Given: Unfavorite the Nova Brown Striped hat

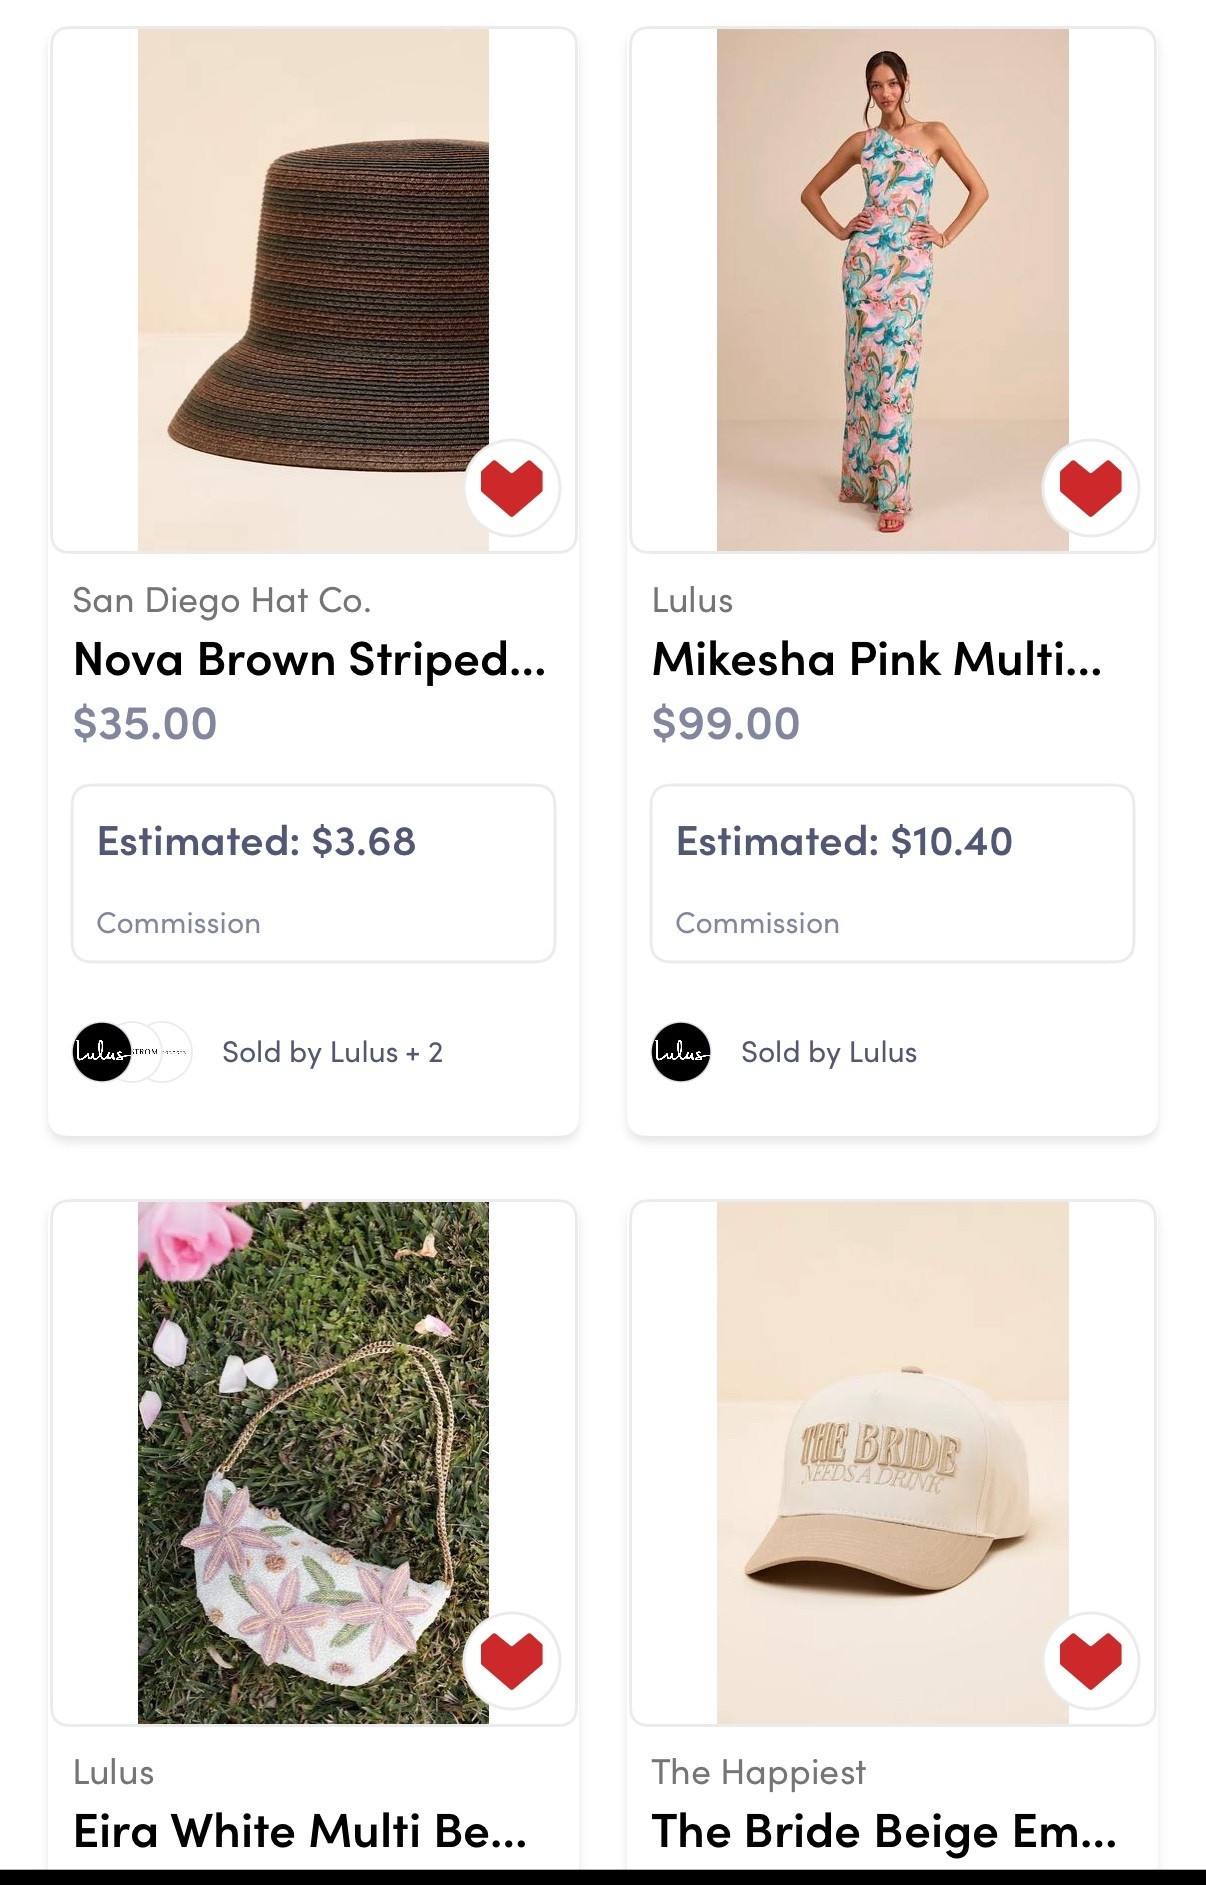Looking at the screenshot, I should click(x=512, y=488).
